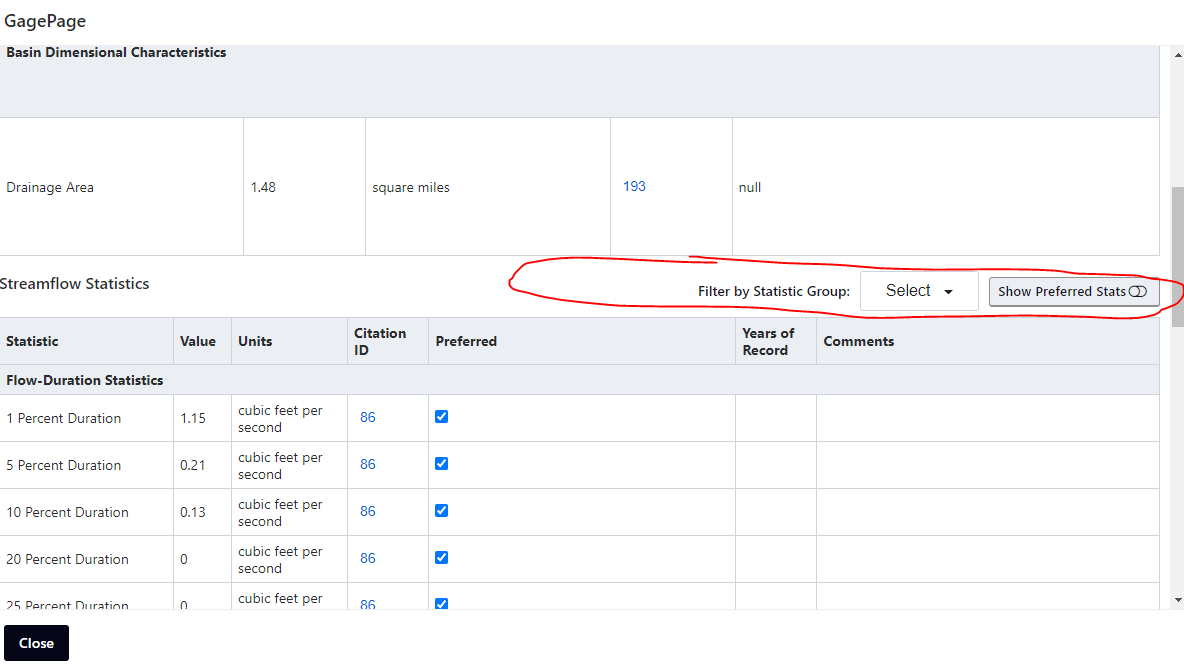Screen dimensions: 1184x670
Task: Close the GagePage dialog
Action: click(x=36, y=643)
